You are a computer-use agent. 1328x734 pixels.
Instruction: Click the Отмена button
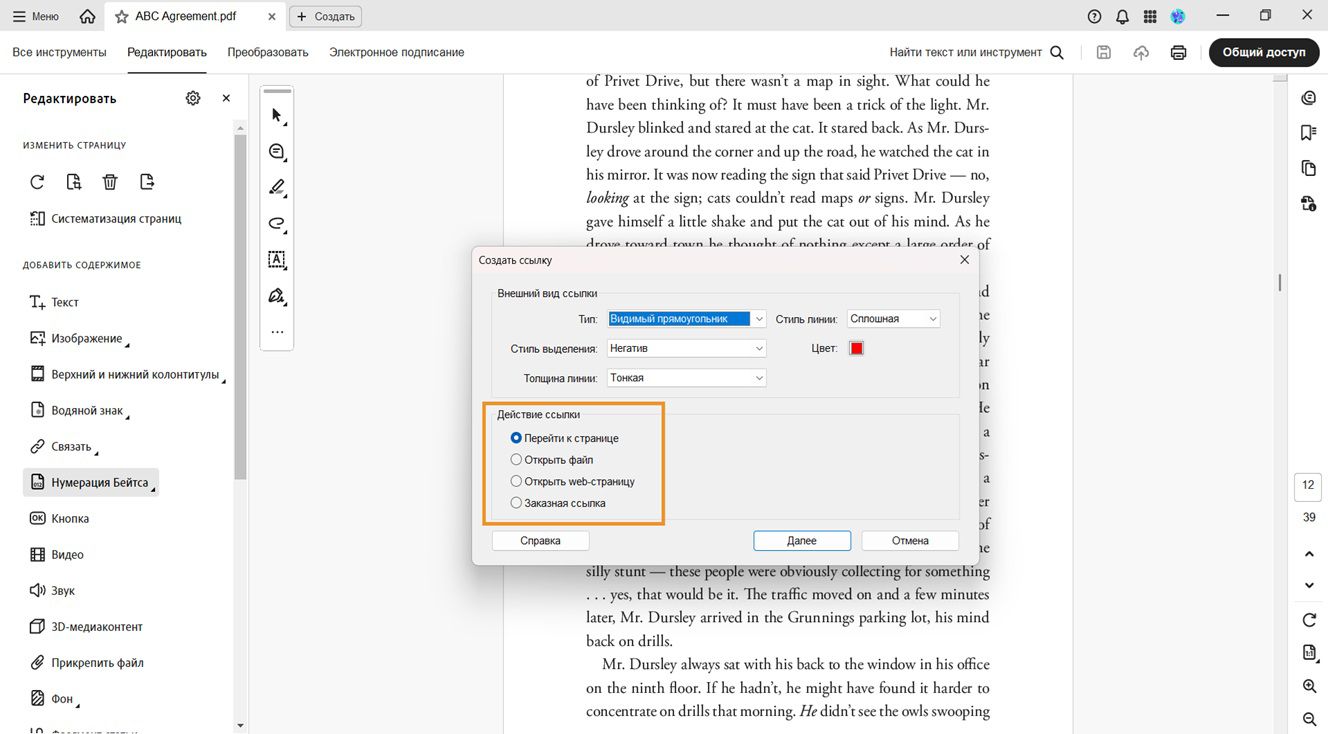click(x=910, y=540)
